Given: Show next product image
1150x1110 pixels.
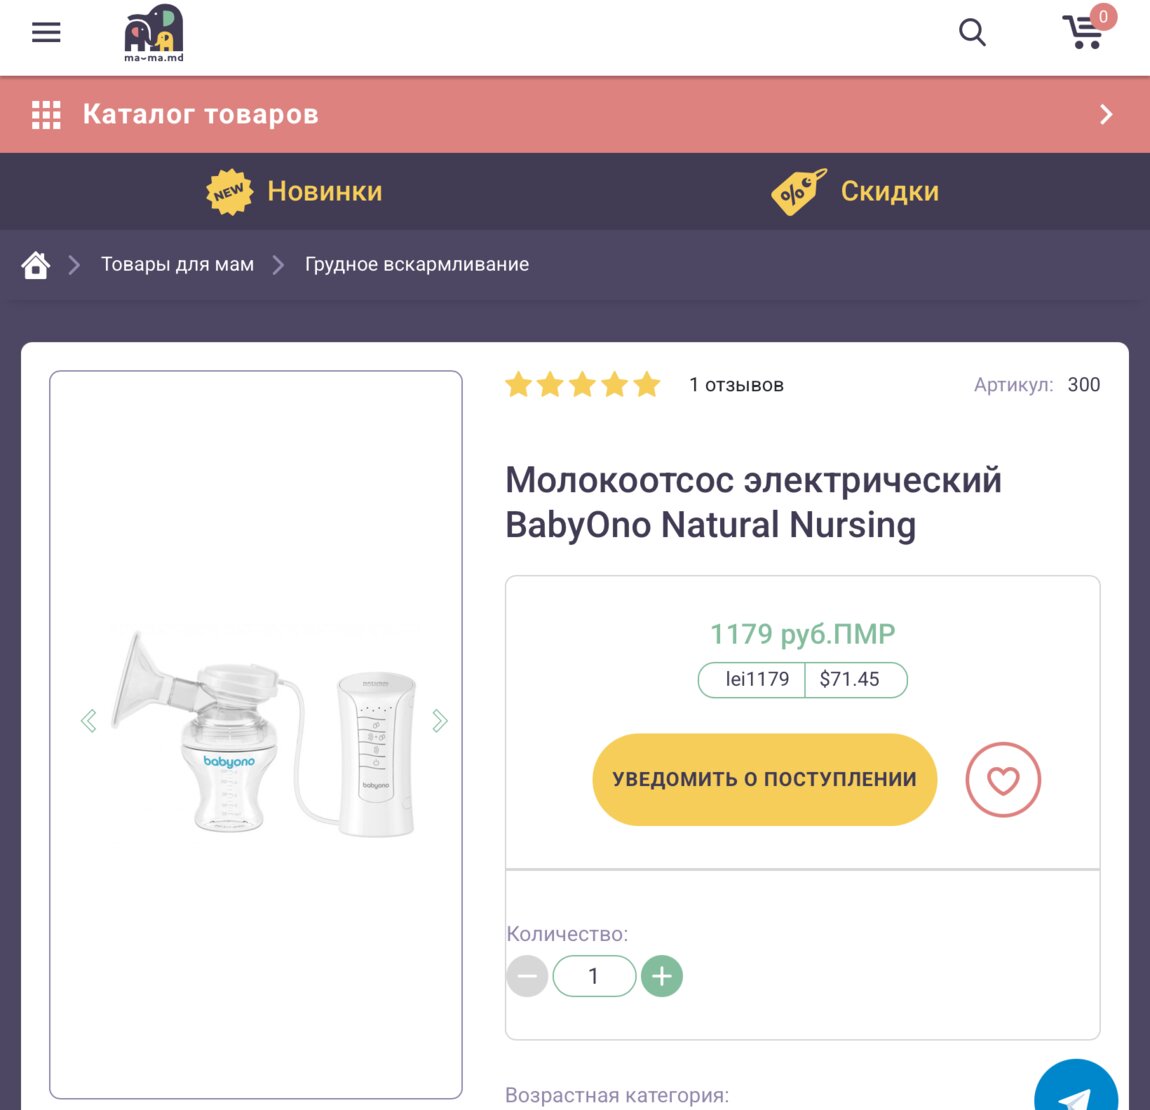Looking at the screenshot, I should 439,721.
